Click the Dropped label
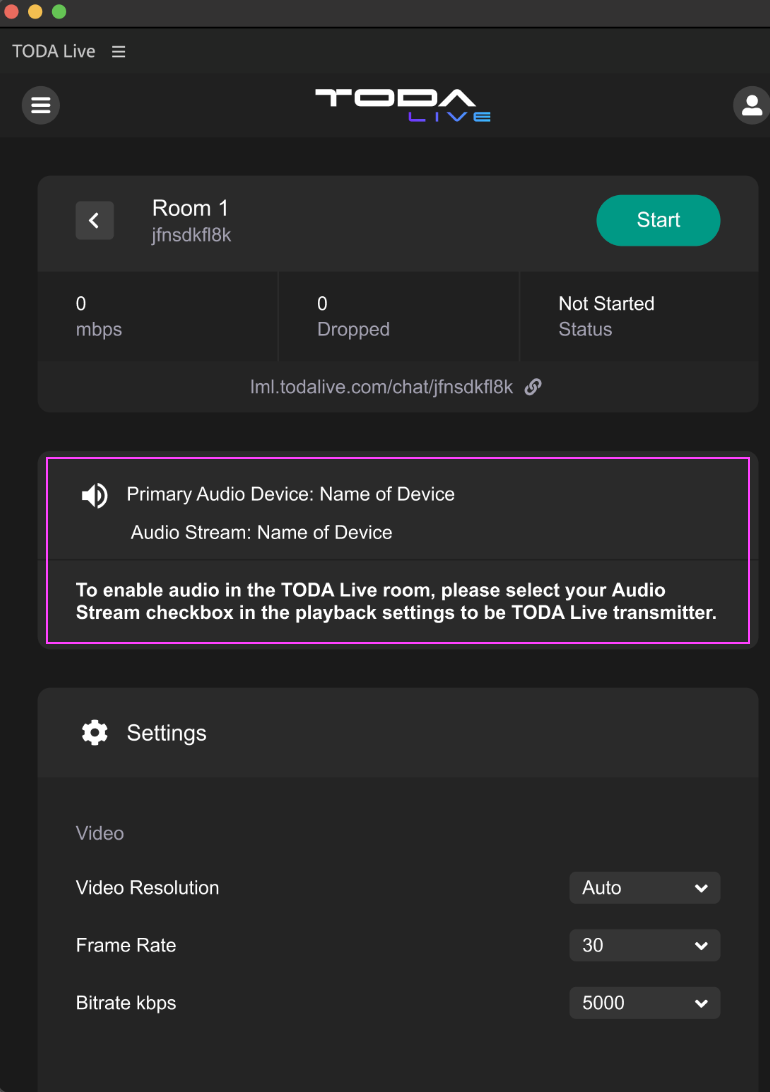The image size is (770, 1092). [x=354, y=329]
